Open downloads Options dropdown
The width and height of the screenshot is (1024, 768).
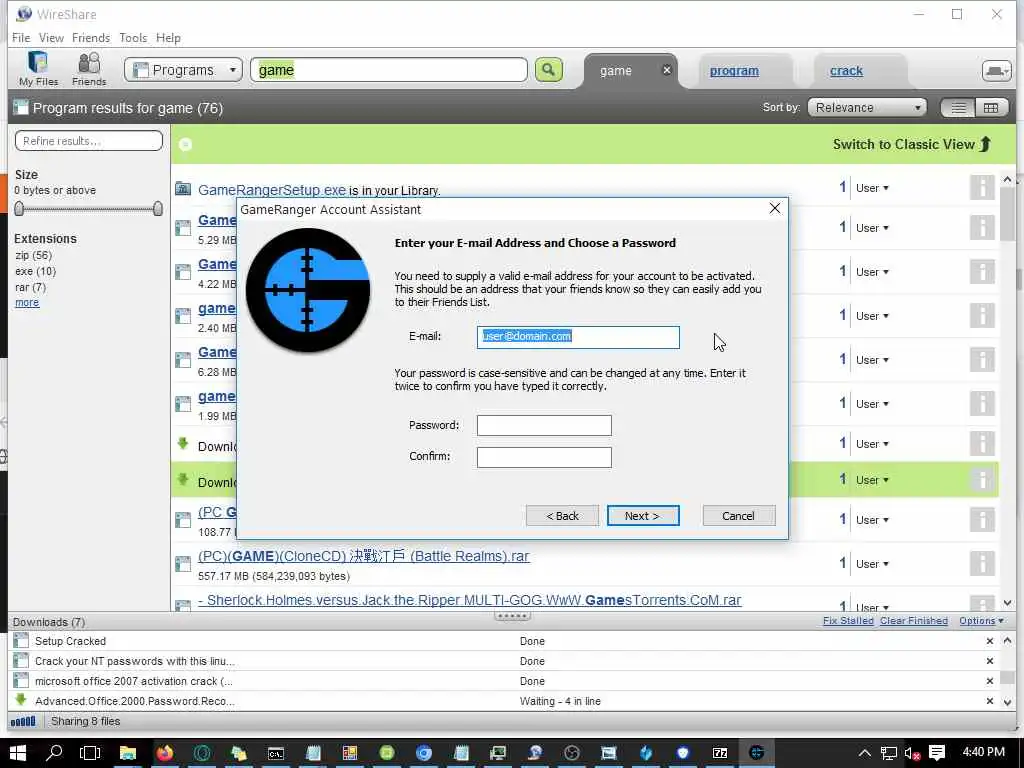[981, 621]
